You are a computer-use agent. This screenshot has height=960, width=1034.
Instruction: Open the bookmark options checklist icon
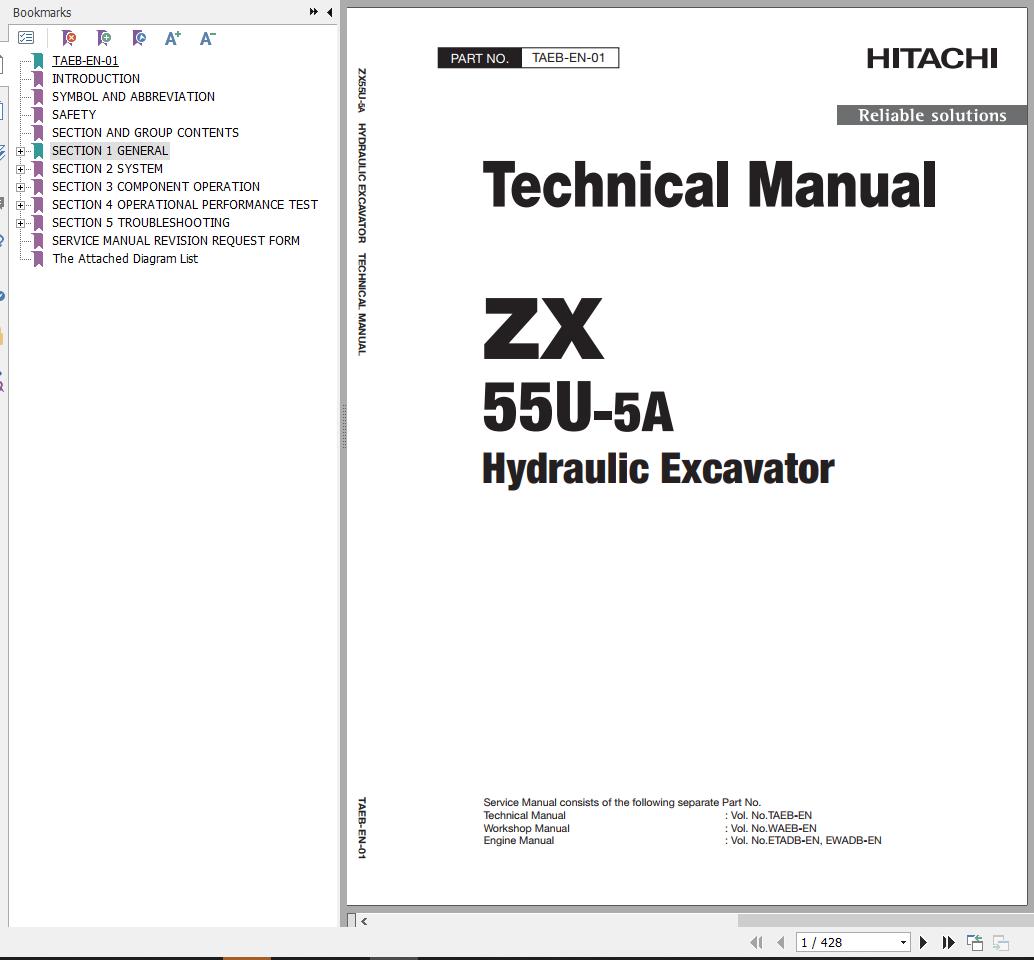tap(26, 38)
